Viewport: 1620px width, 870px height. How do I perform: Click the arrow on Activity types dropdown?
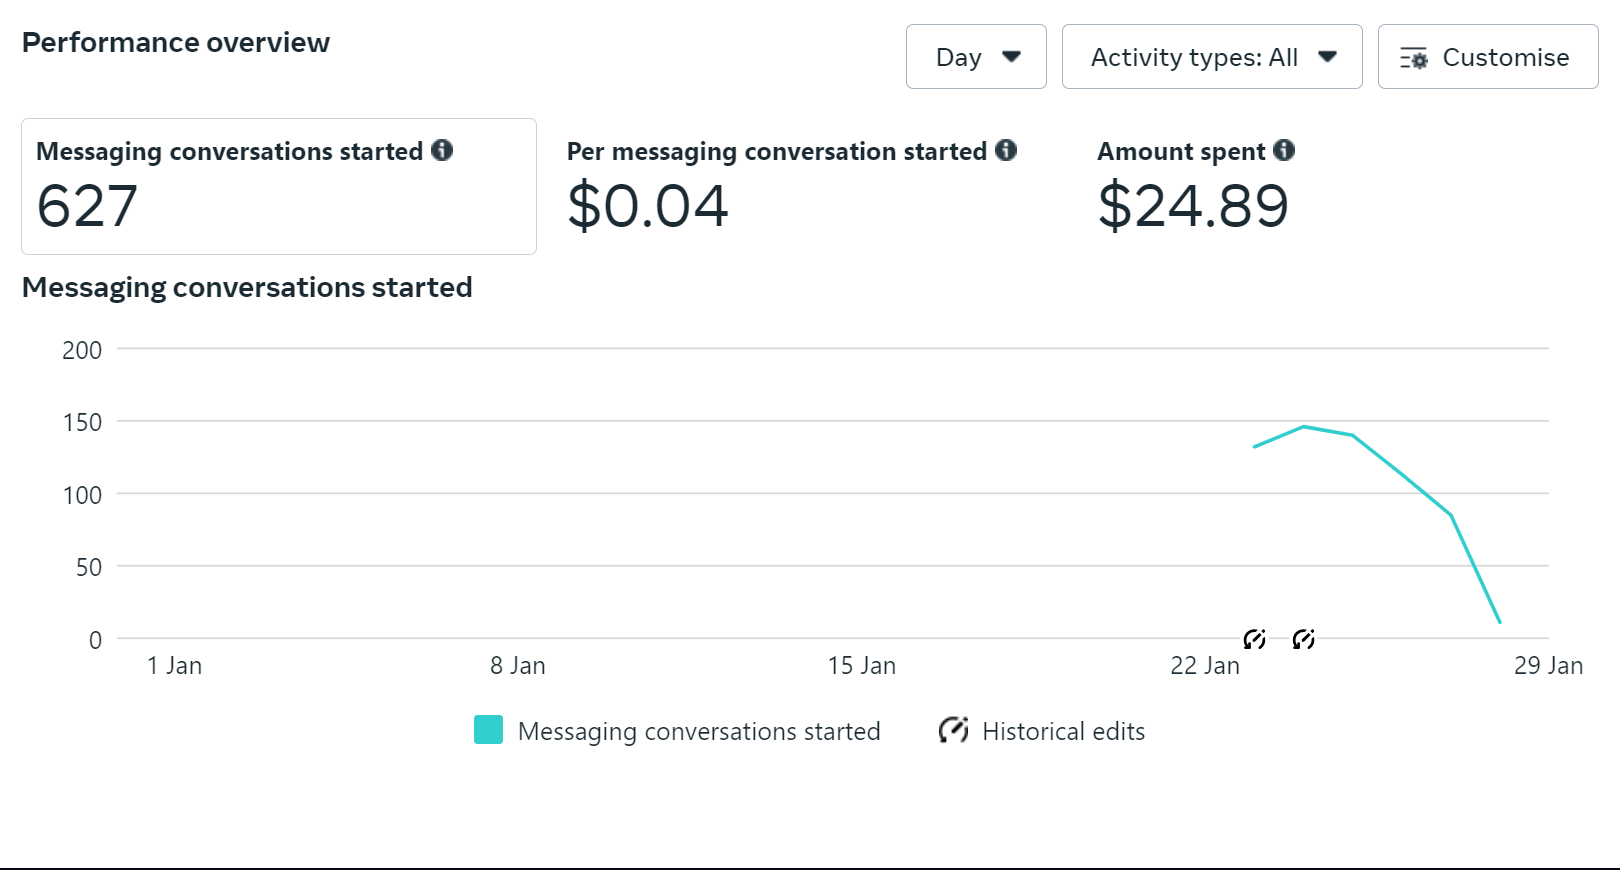pos(1327,57)
